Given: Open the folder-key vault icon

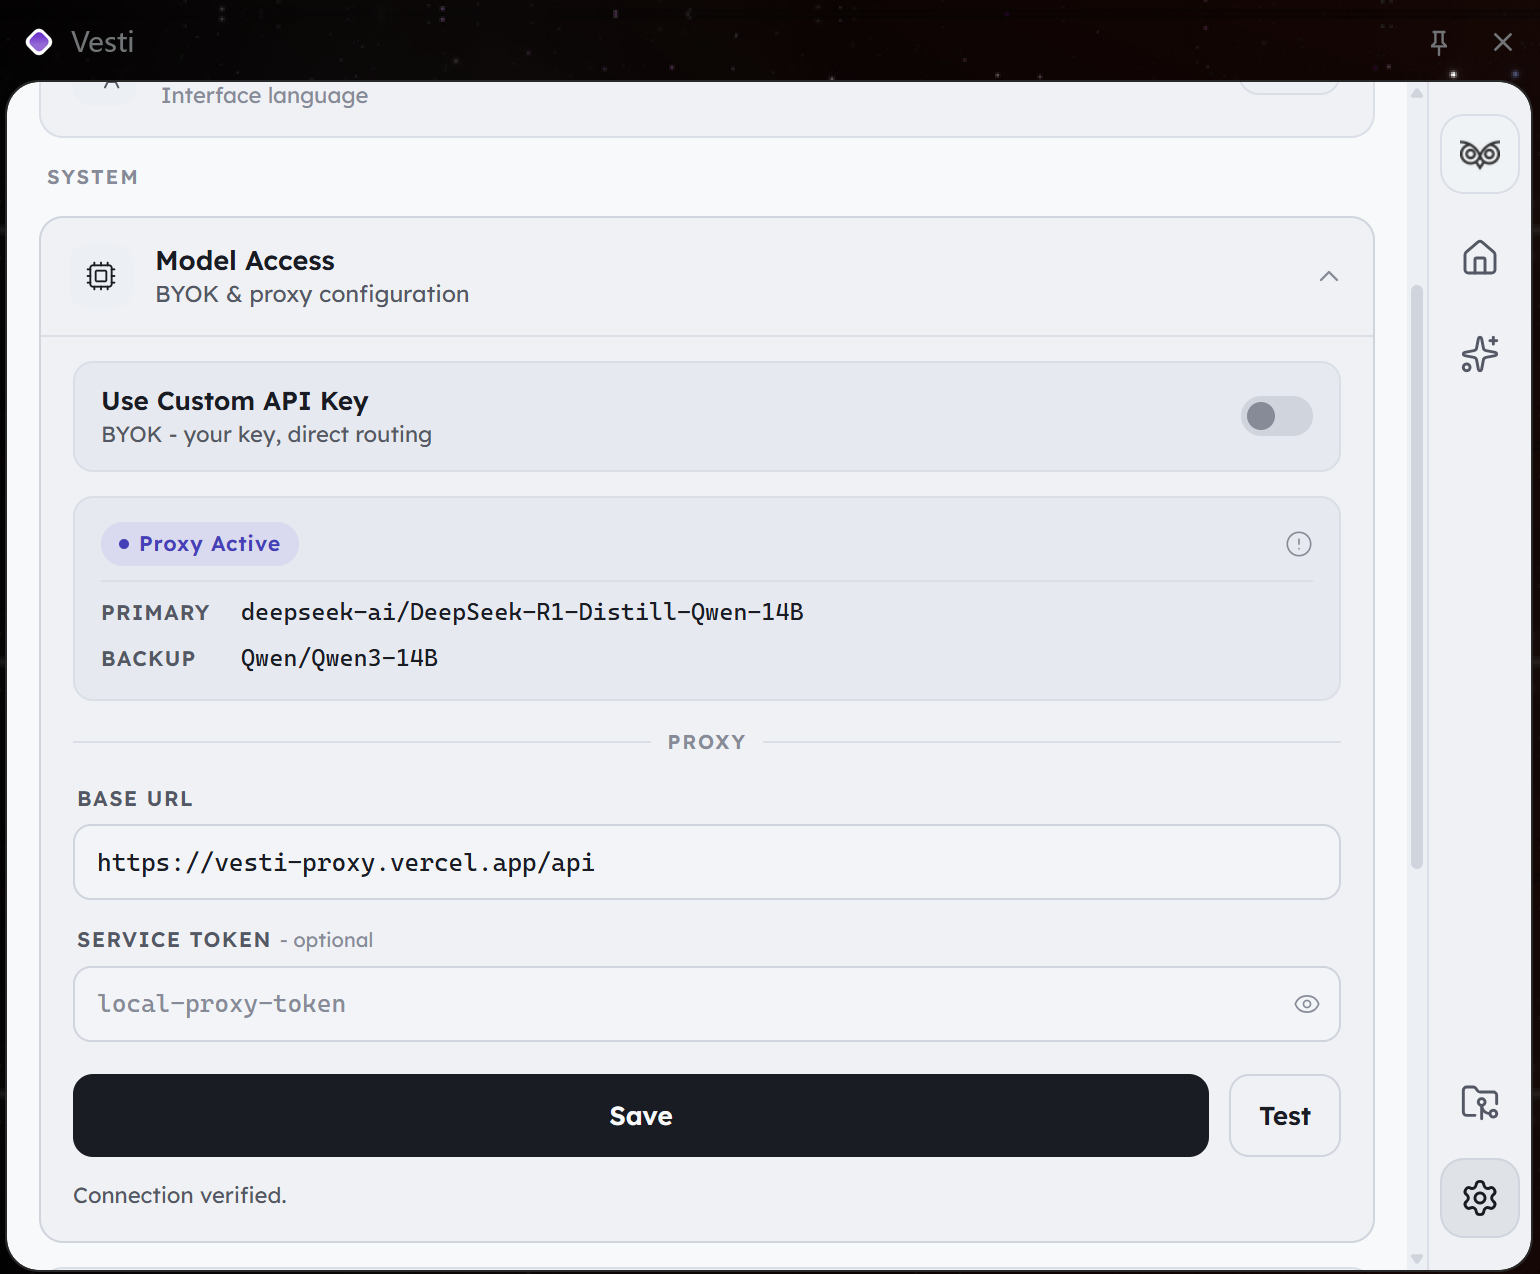Looking at the screenshot, I should pyautogui.click(x=1480, y=1102).
